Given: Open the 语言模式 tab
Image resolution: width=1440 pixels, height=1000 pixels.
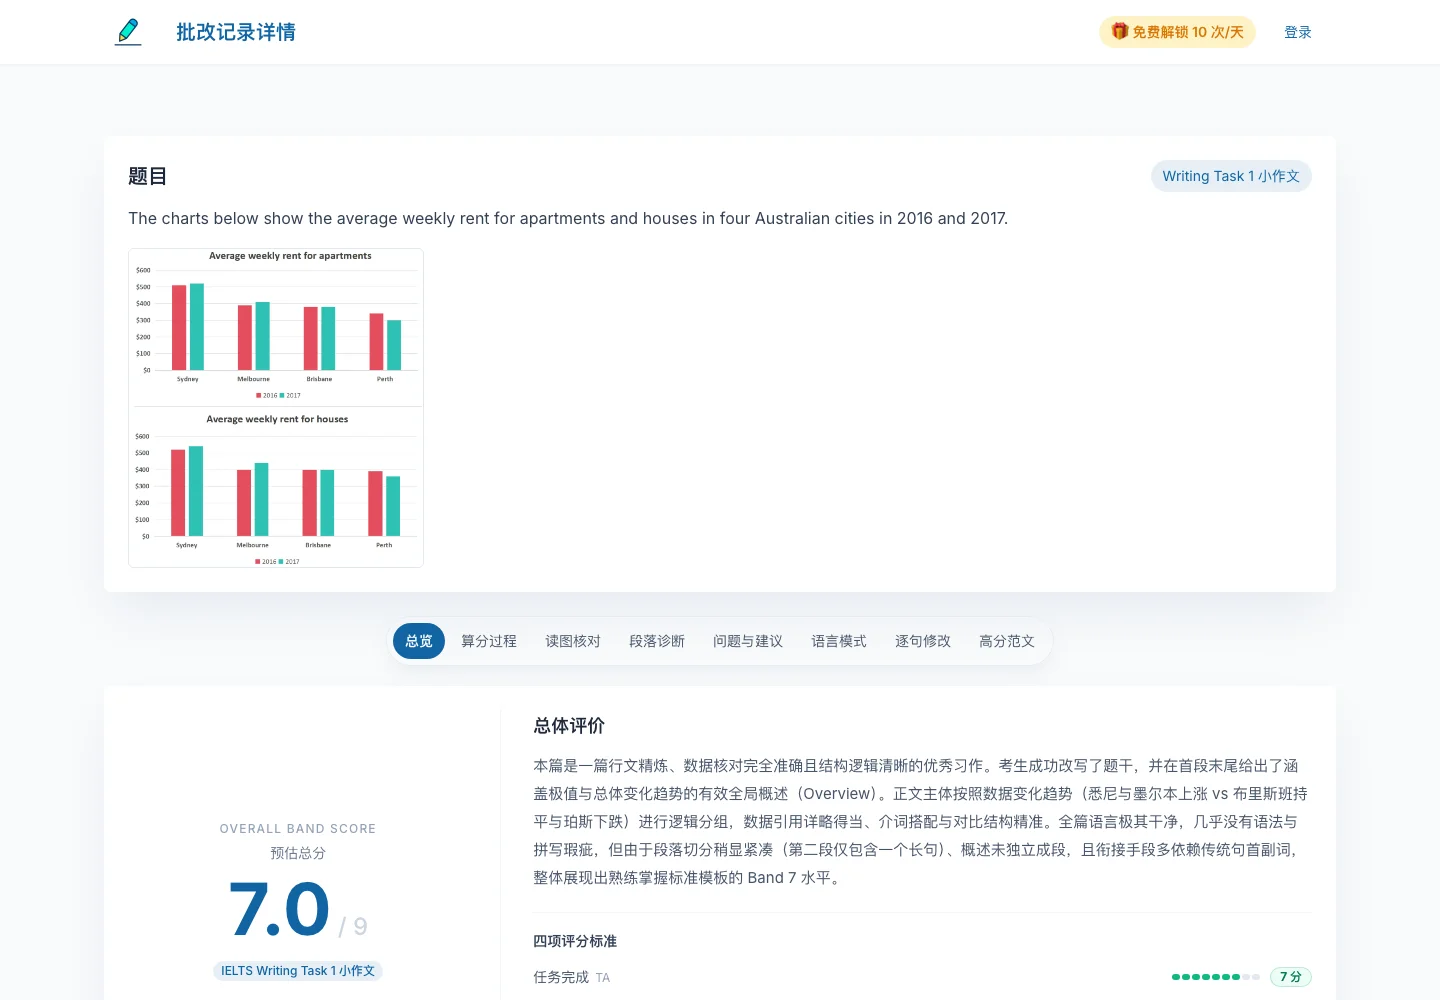Looking at the screenshot, I should [839, 641].
